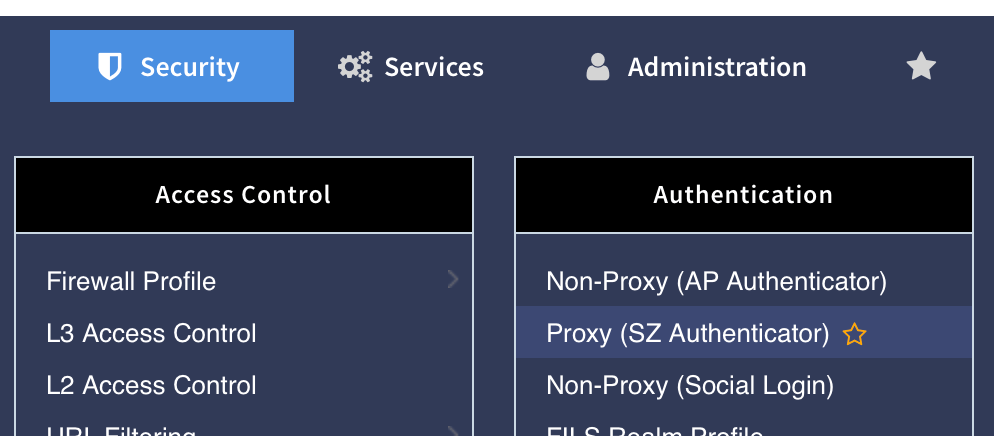
Task: Click the shield icon on Security tab
Action: (109, 67)
